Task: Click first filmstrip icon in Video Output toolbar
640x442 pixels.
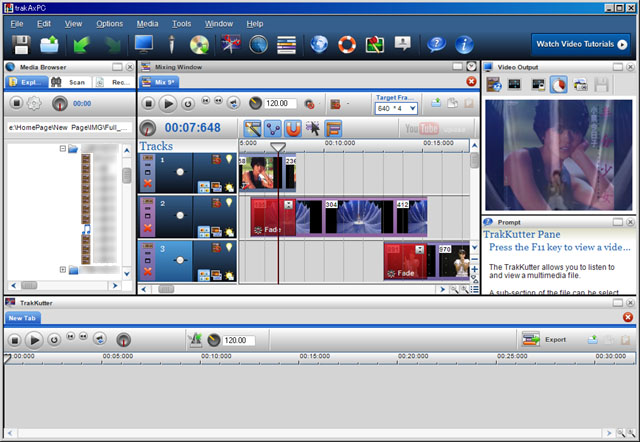Action: click(493, 85)
